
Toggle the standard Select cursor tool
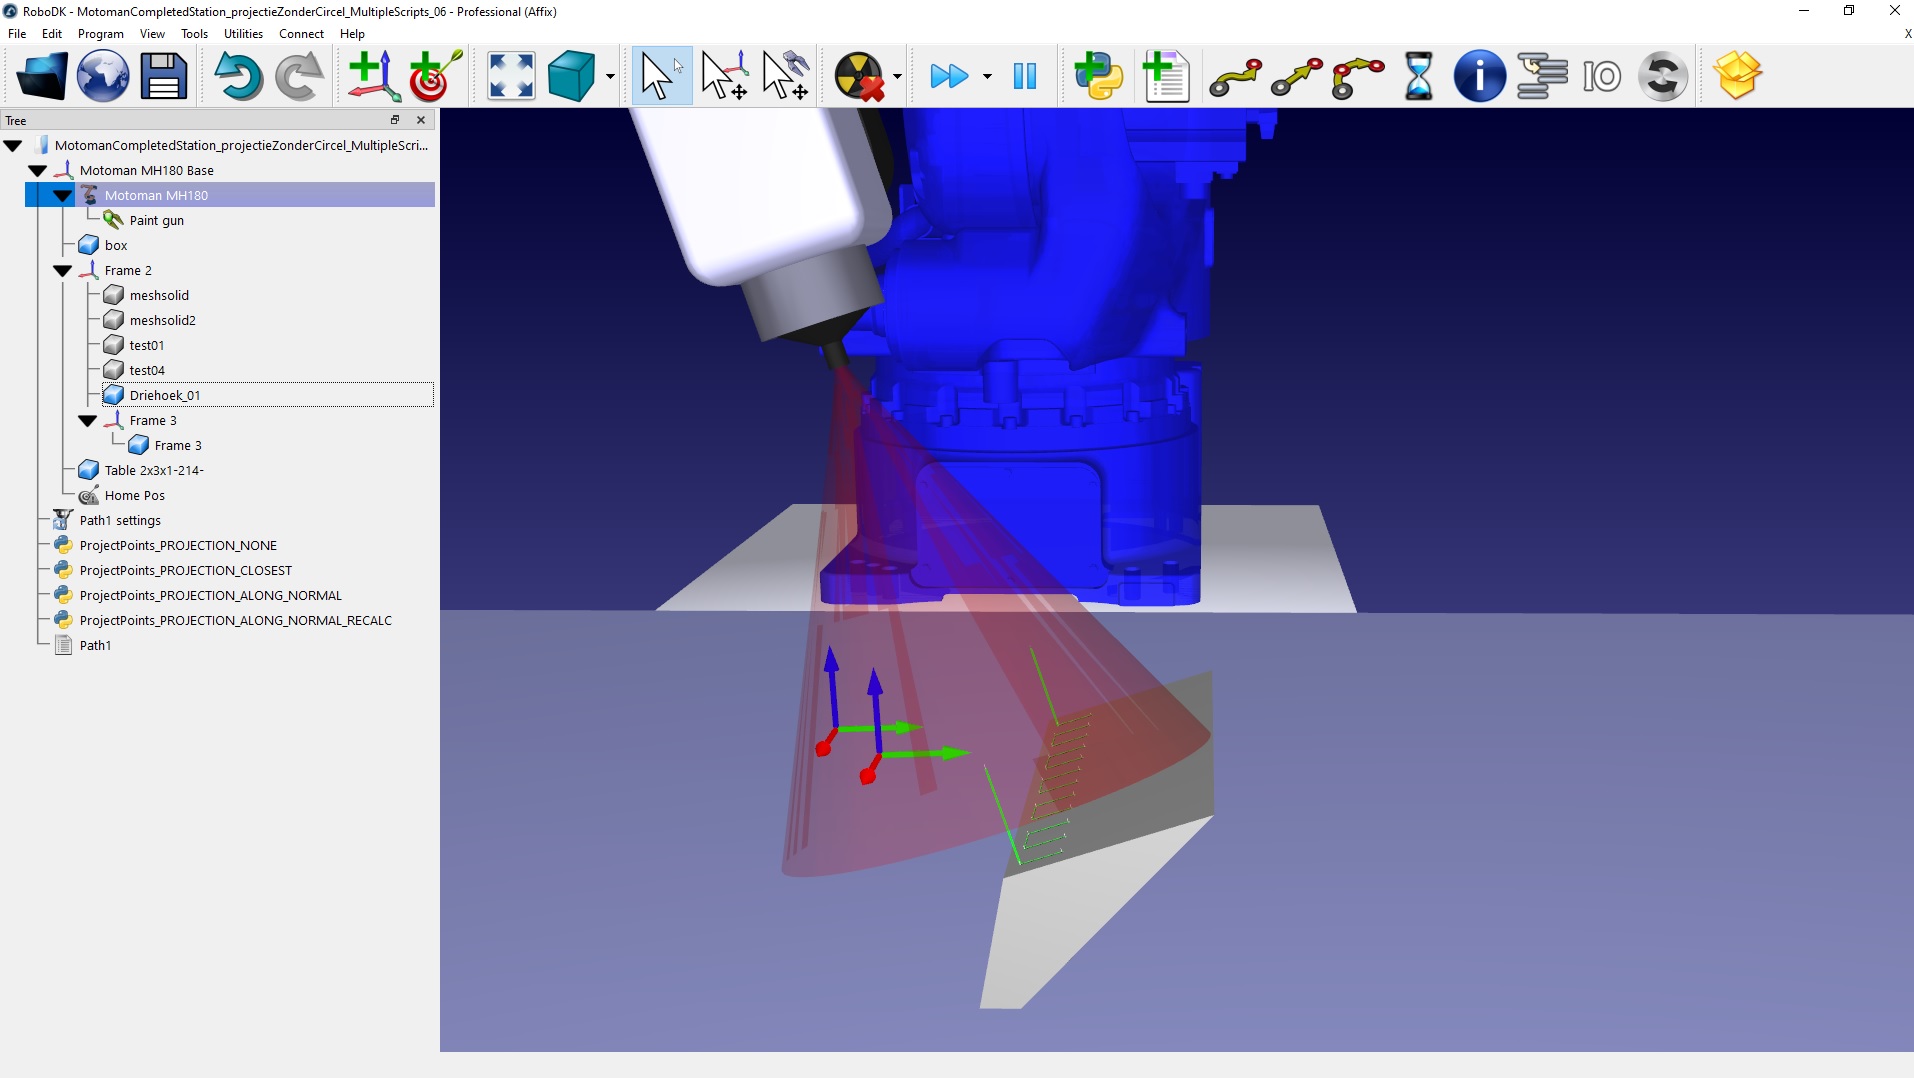click(660, 76)
